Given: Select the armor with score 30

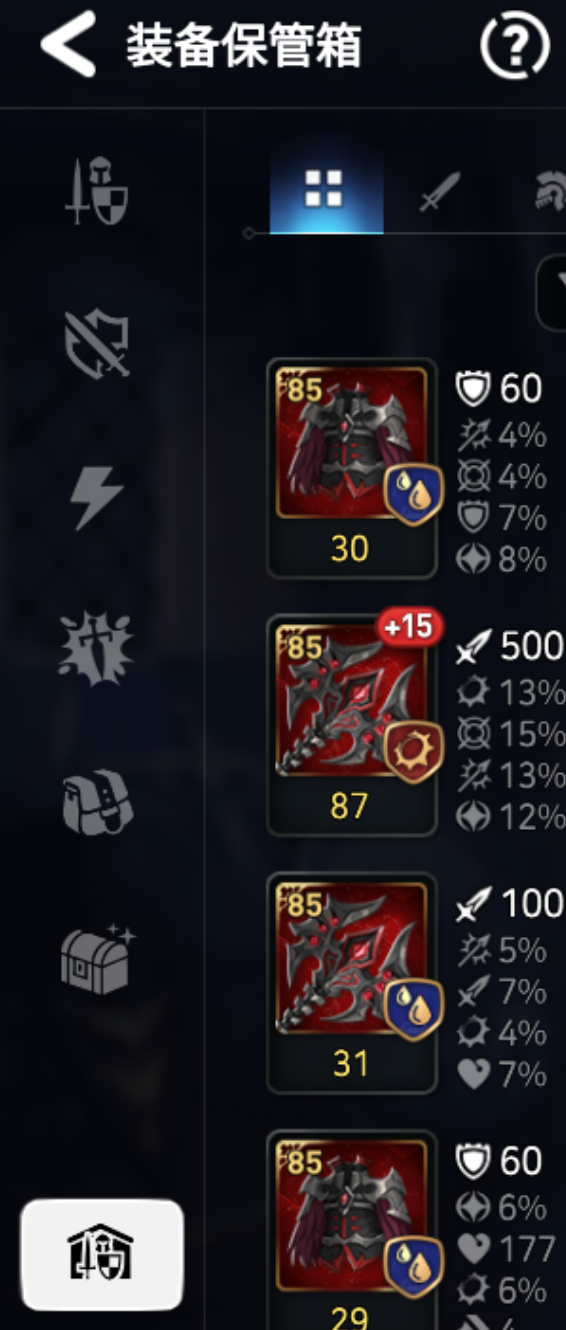Looking at the screenshot, I should (x=352, y=468).
